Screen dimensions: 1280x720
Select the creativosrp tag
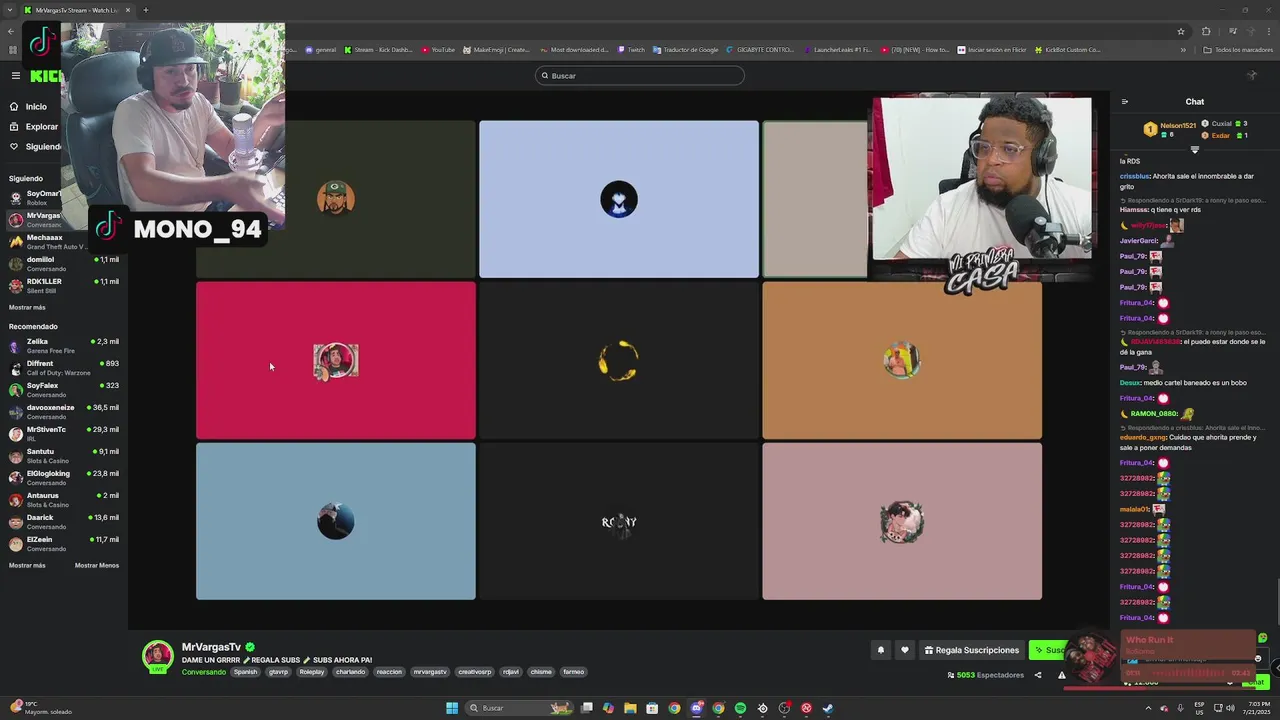475,672
